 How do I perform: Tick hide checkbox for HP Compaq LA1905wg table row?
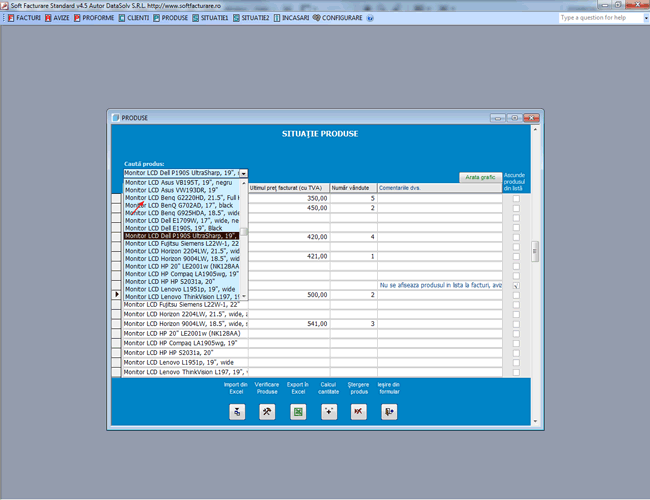pyautogui.click(x=516, y=343)
